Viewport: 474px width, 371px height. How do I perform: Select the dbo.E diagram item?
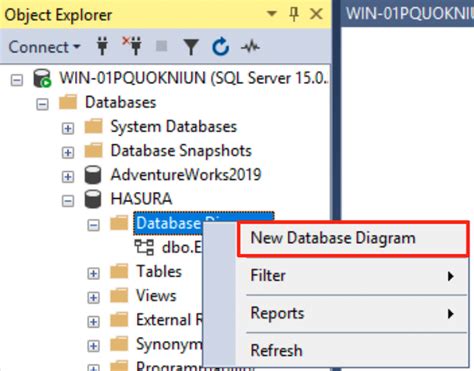coord(182,247)
